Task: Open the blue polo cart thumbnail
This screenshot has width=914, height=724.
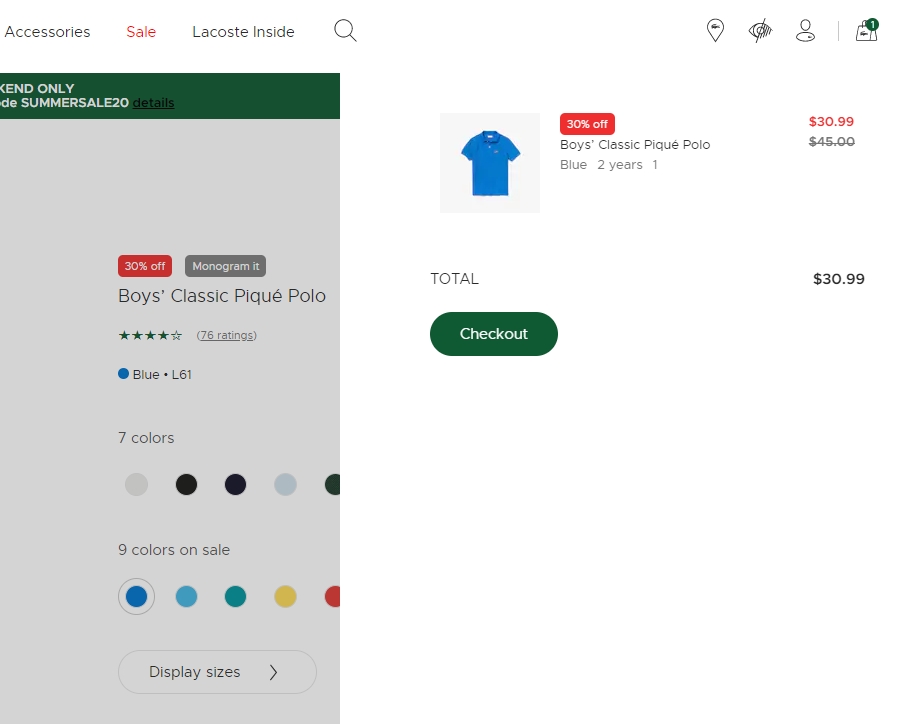Action: (x=490, y=163)
